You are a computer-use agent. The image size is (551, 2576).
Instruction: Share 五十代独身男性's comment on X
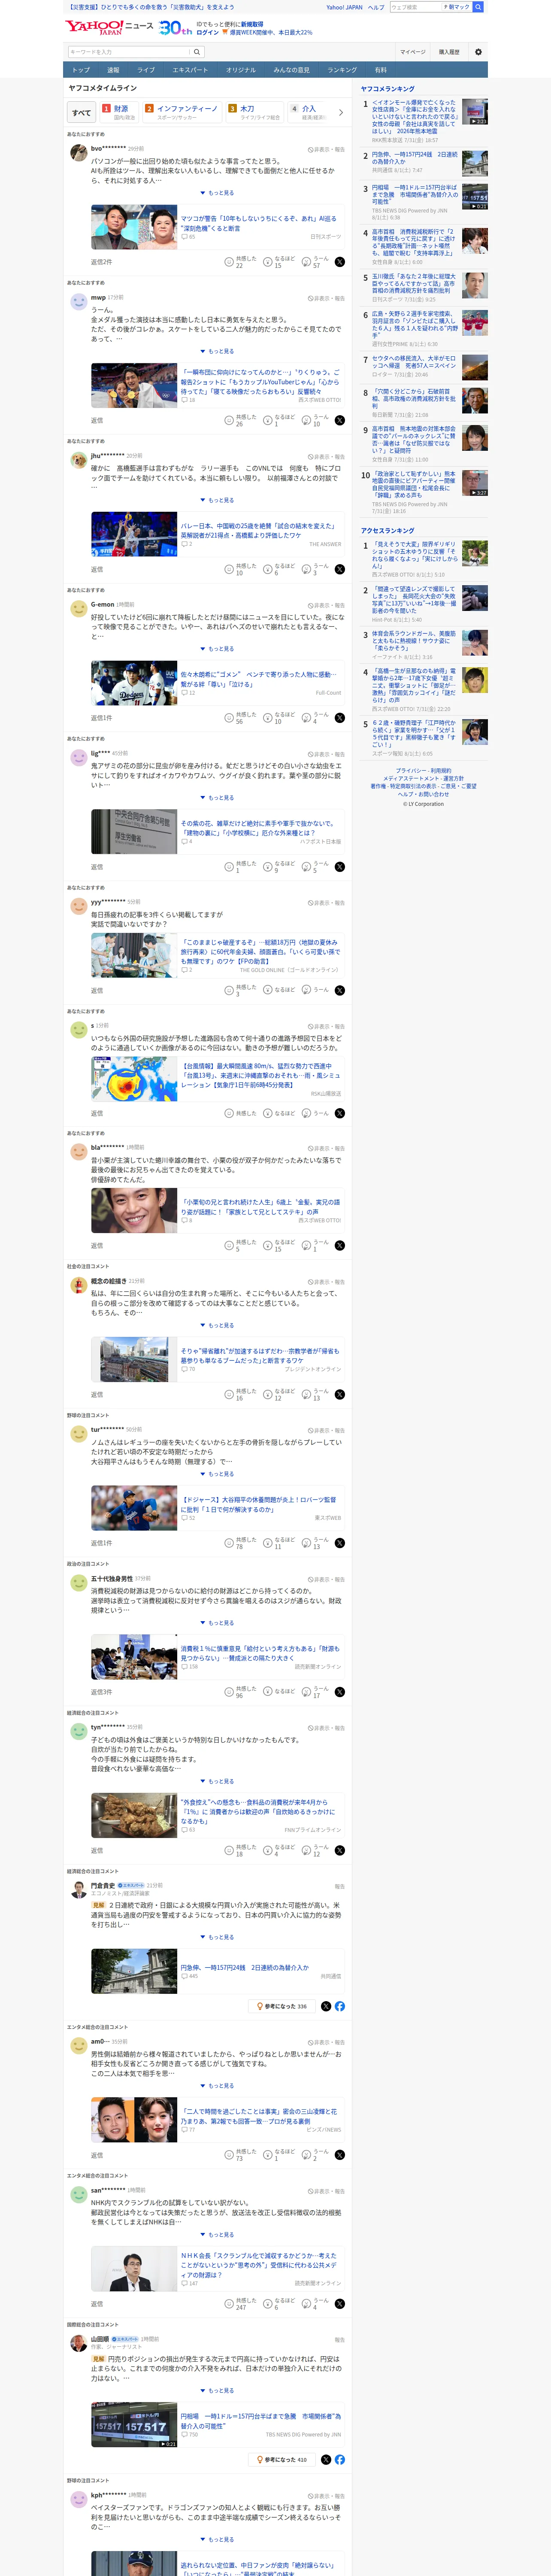(340, 1692)
